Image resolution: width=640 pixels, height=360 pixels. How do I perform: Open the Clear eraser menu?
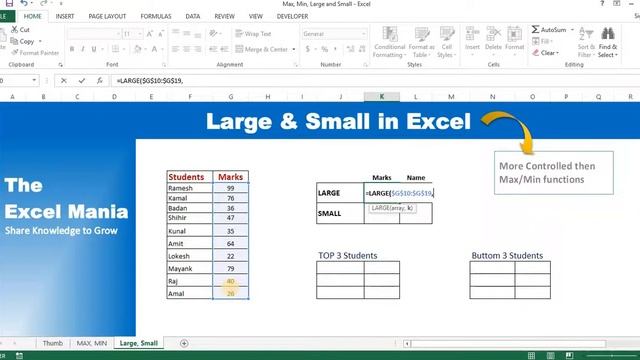coord(546,53)
